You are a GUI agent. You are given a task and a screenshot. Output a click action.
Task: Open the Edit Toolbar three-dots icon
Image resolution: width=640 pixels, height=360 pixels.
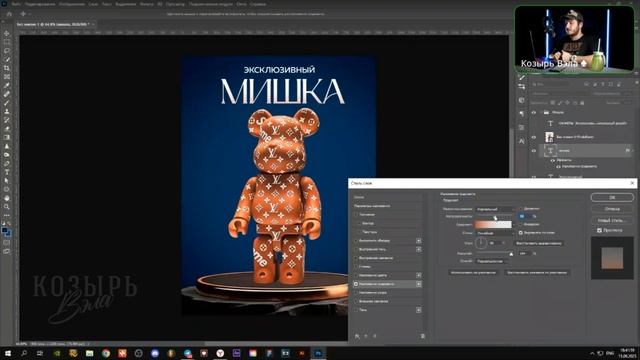pos(7,215)
